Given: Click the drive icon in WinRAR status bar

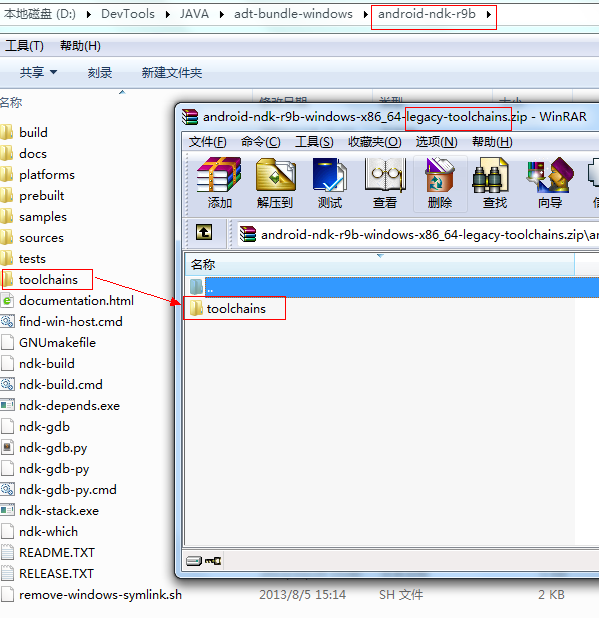Looking at the screenshot, I should tap(193, 560).
